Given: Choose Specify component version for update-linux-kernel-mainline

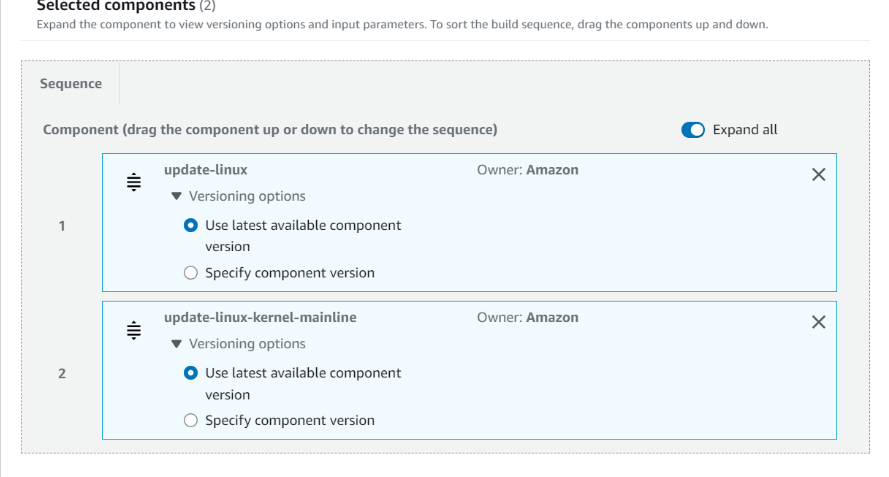Looking at the screenshot, I should [x=191, y=421].
